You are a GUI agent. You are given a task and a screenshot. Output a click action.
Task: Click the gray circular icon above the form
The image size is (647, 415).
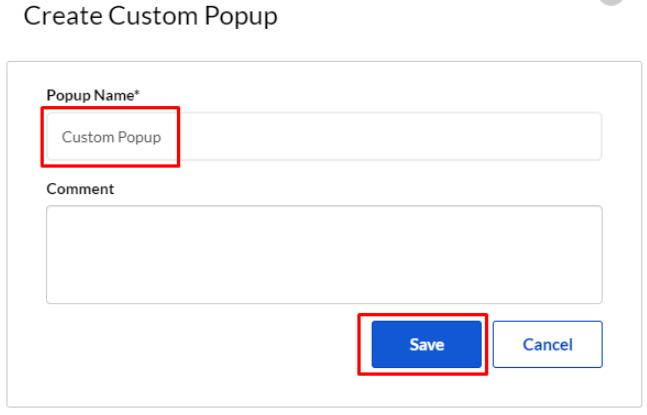tap(610, 2)
